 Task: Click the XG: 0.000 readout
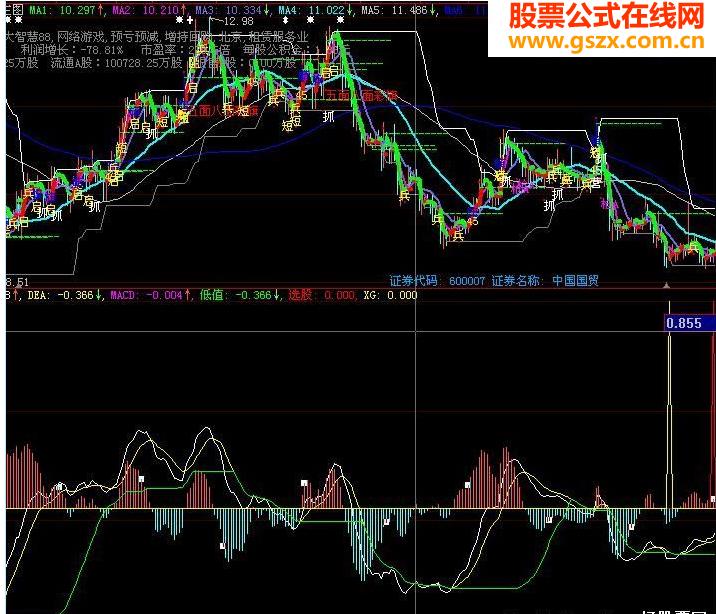[x=390, y=295]
